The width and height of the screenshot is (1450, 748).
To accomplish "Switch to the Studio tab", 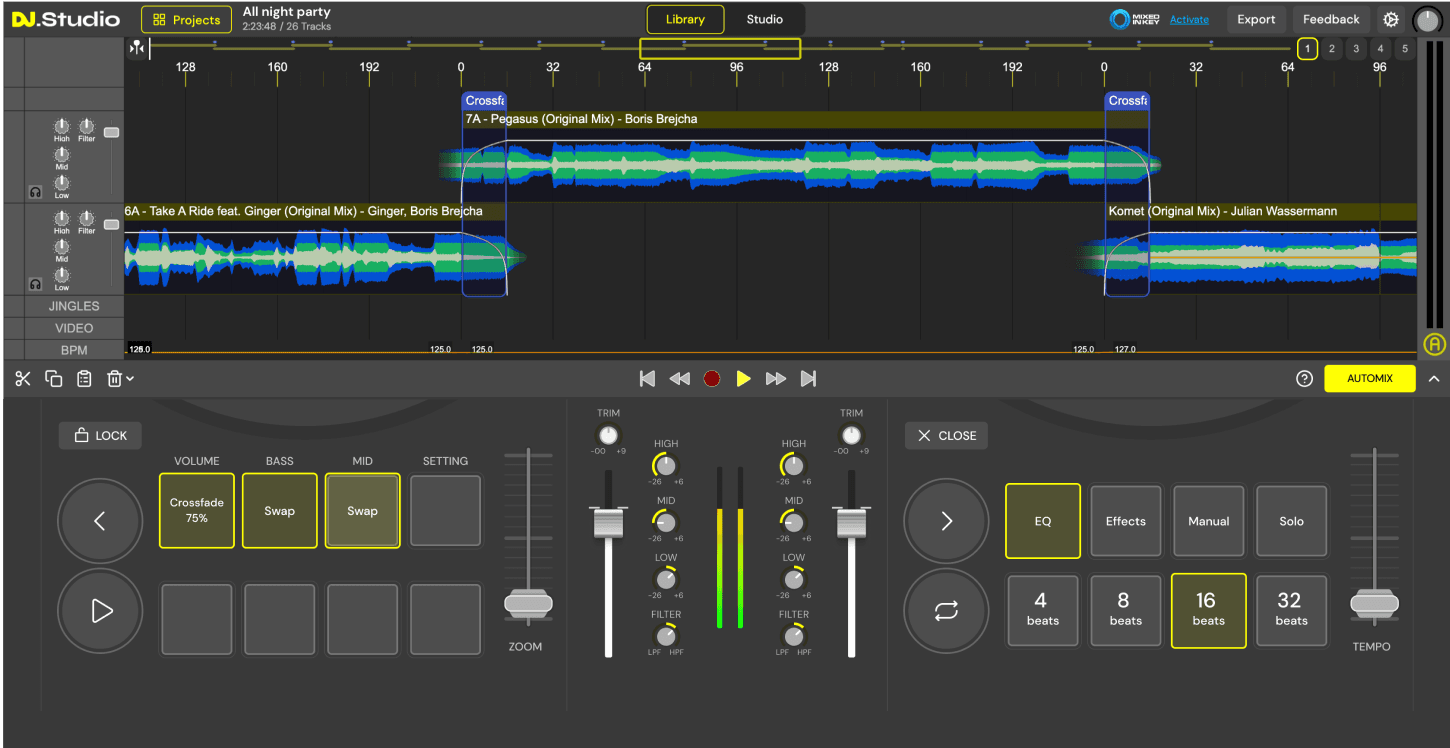I will point(765,19).
